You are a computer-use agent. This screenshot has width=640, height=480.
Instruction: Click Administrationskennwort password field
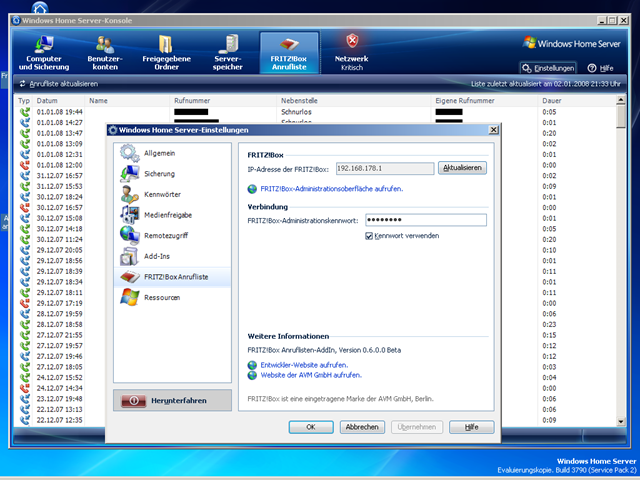tap(426, 220)
